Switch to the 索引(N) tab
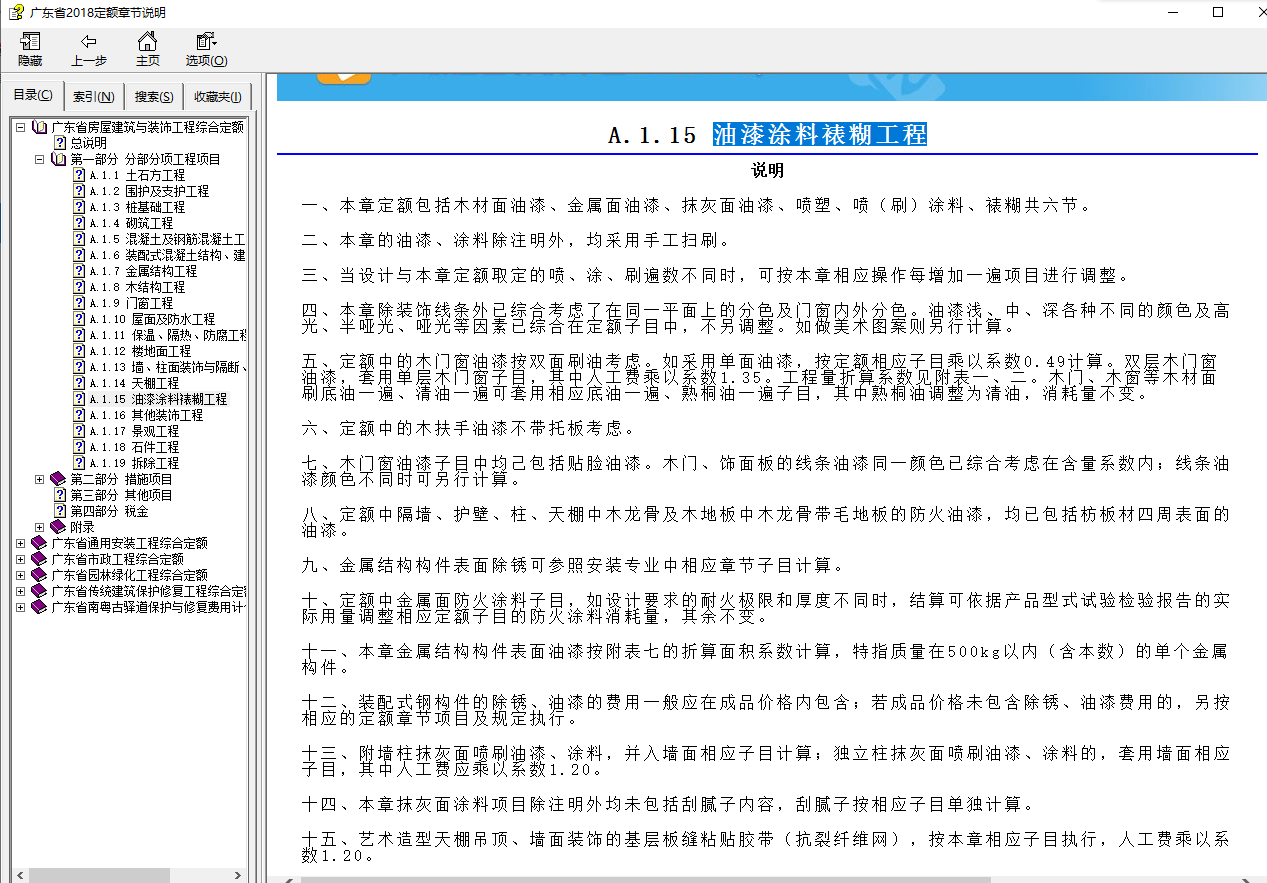 [x=94, y=97]
